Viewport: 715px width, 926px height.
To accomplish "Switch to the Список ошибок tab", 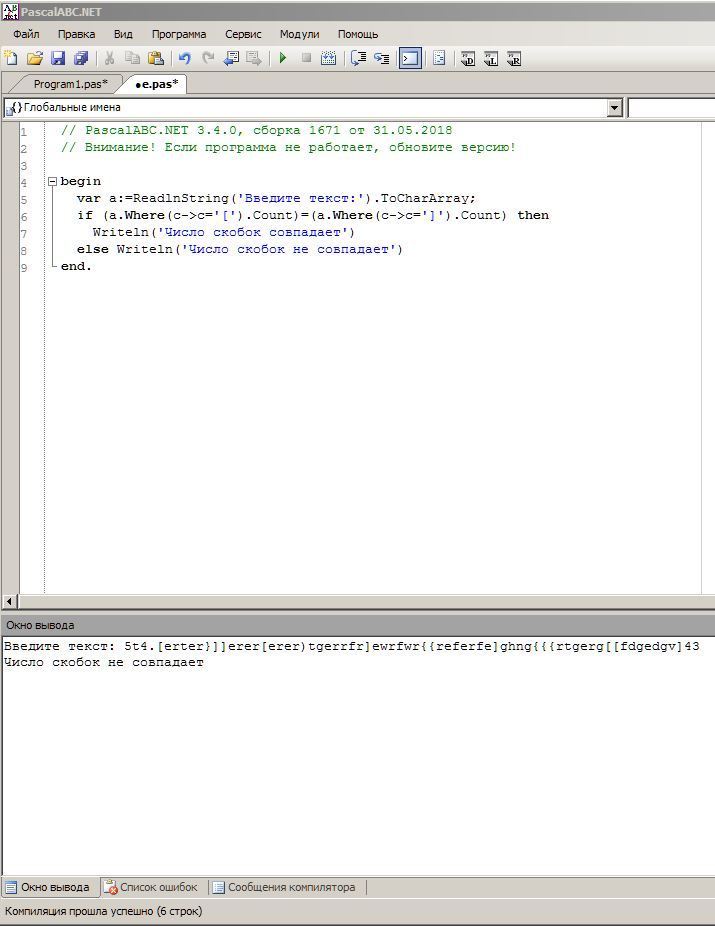I will tap(151, 887).
